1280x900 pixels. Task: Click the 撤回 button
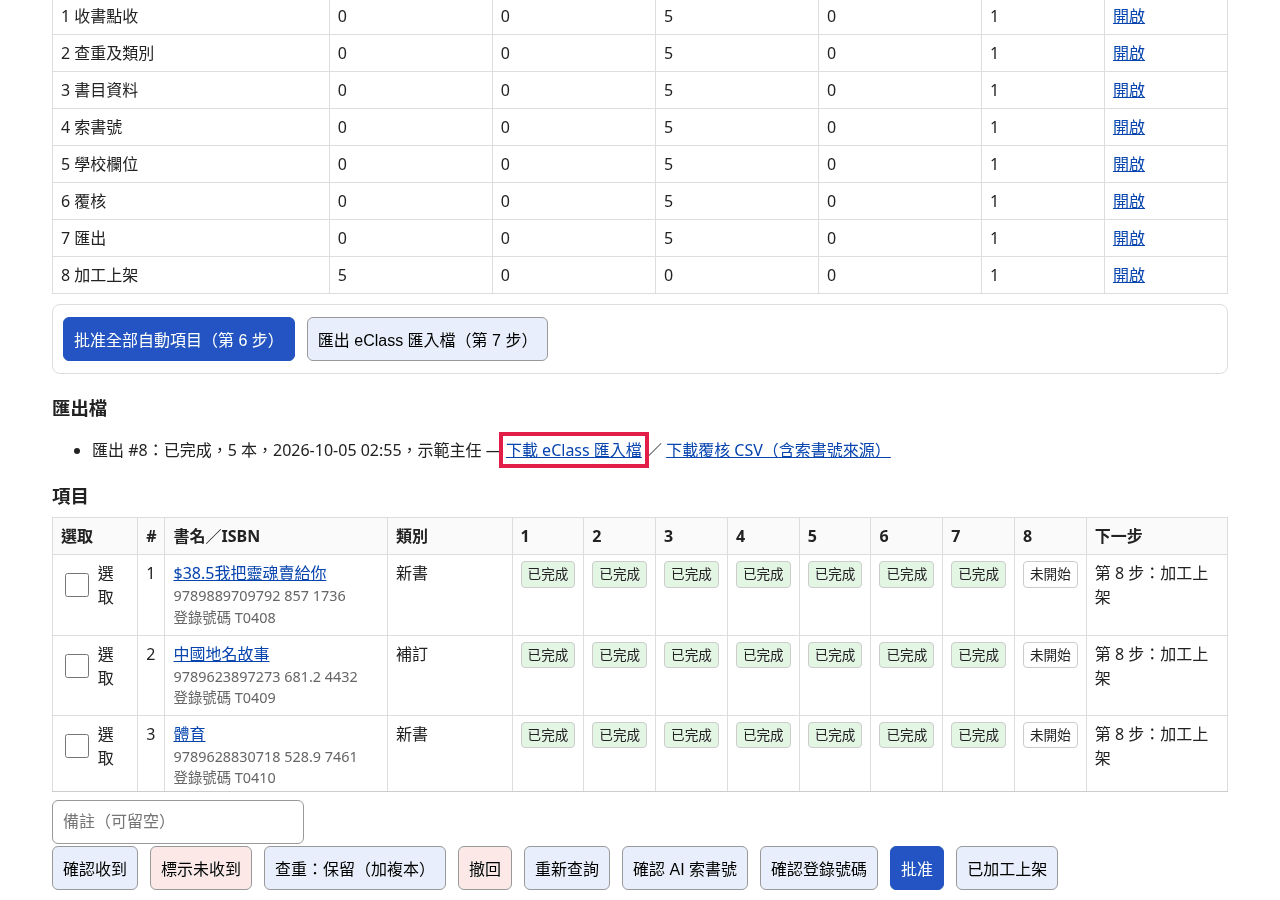click(485, 868)
